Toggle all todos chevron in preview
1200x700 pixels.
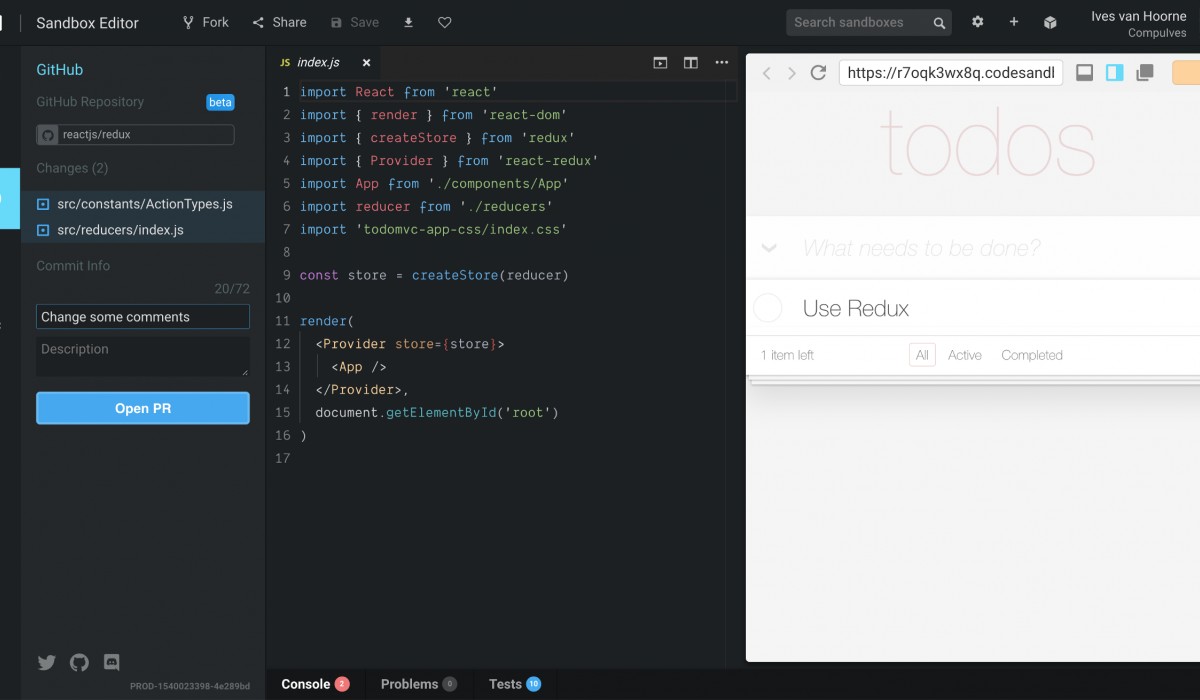pos(769,248)
